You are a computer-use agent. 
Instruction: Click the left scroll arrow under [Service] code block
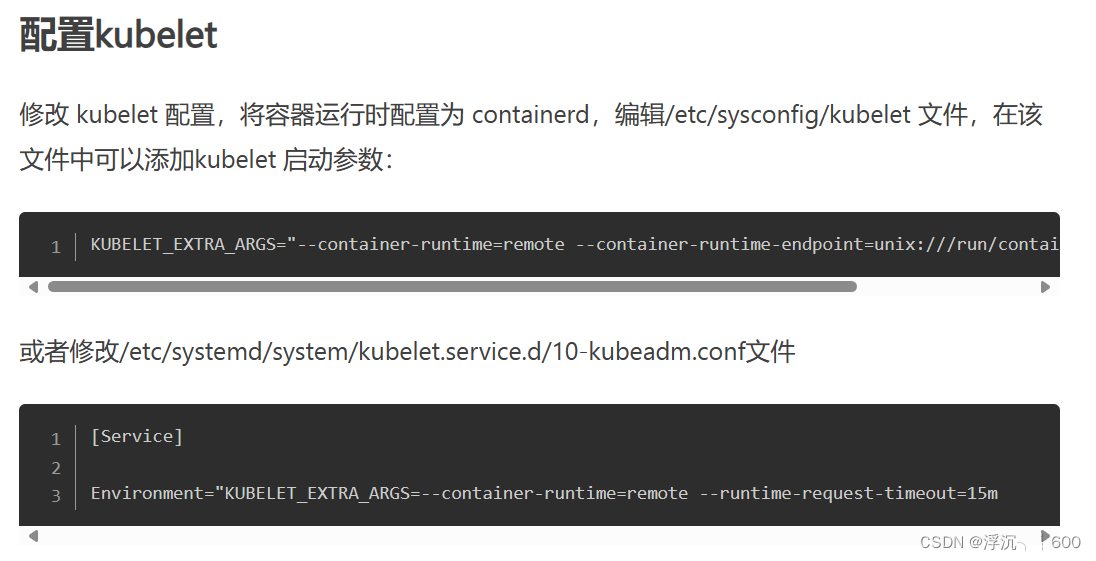coord(33,537)
